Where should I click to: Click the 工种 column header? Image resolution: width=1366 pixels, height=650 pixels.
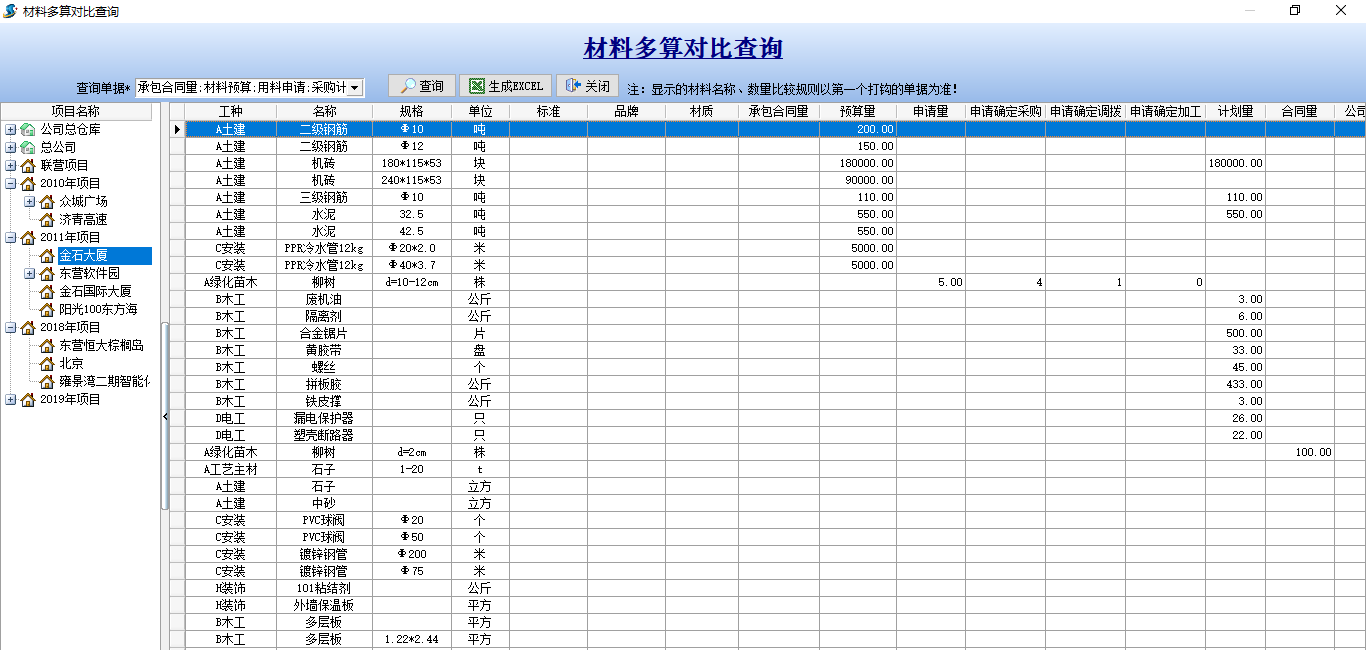(230, 112)
